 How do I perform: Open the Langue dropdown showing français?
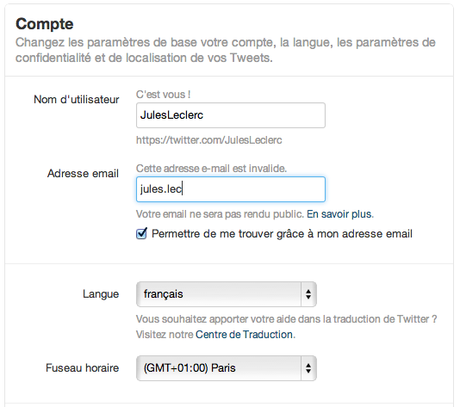[226, 294]
